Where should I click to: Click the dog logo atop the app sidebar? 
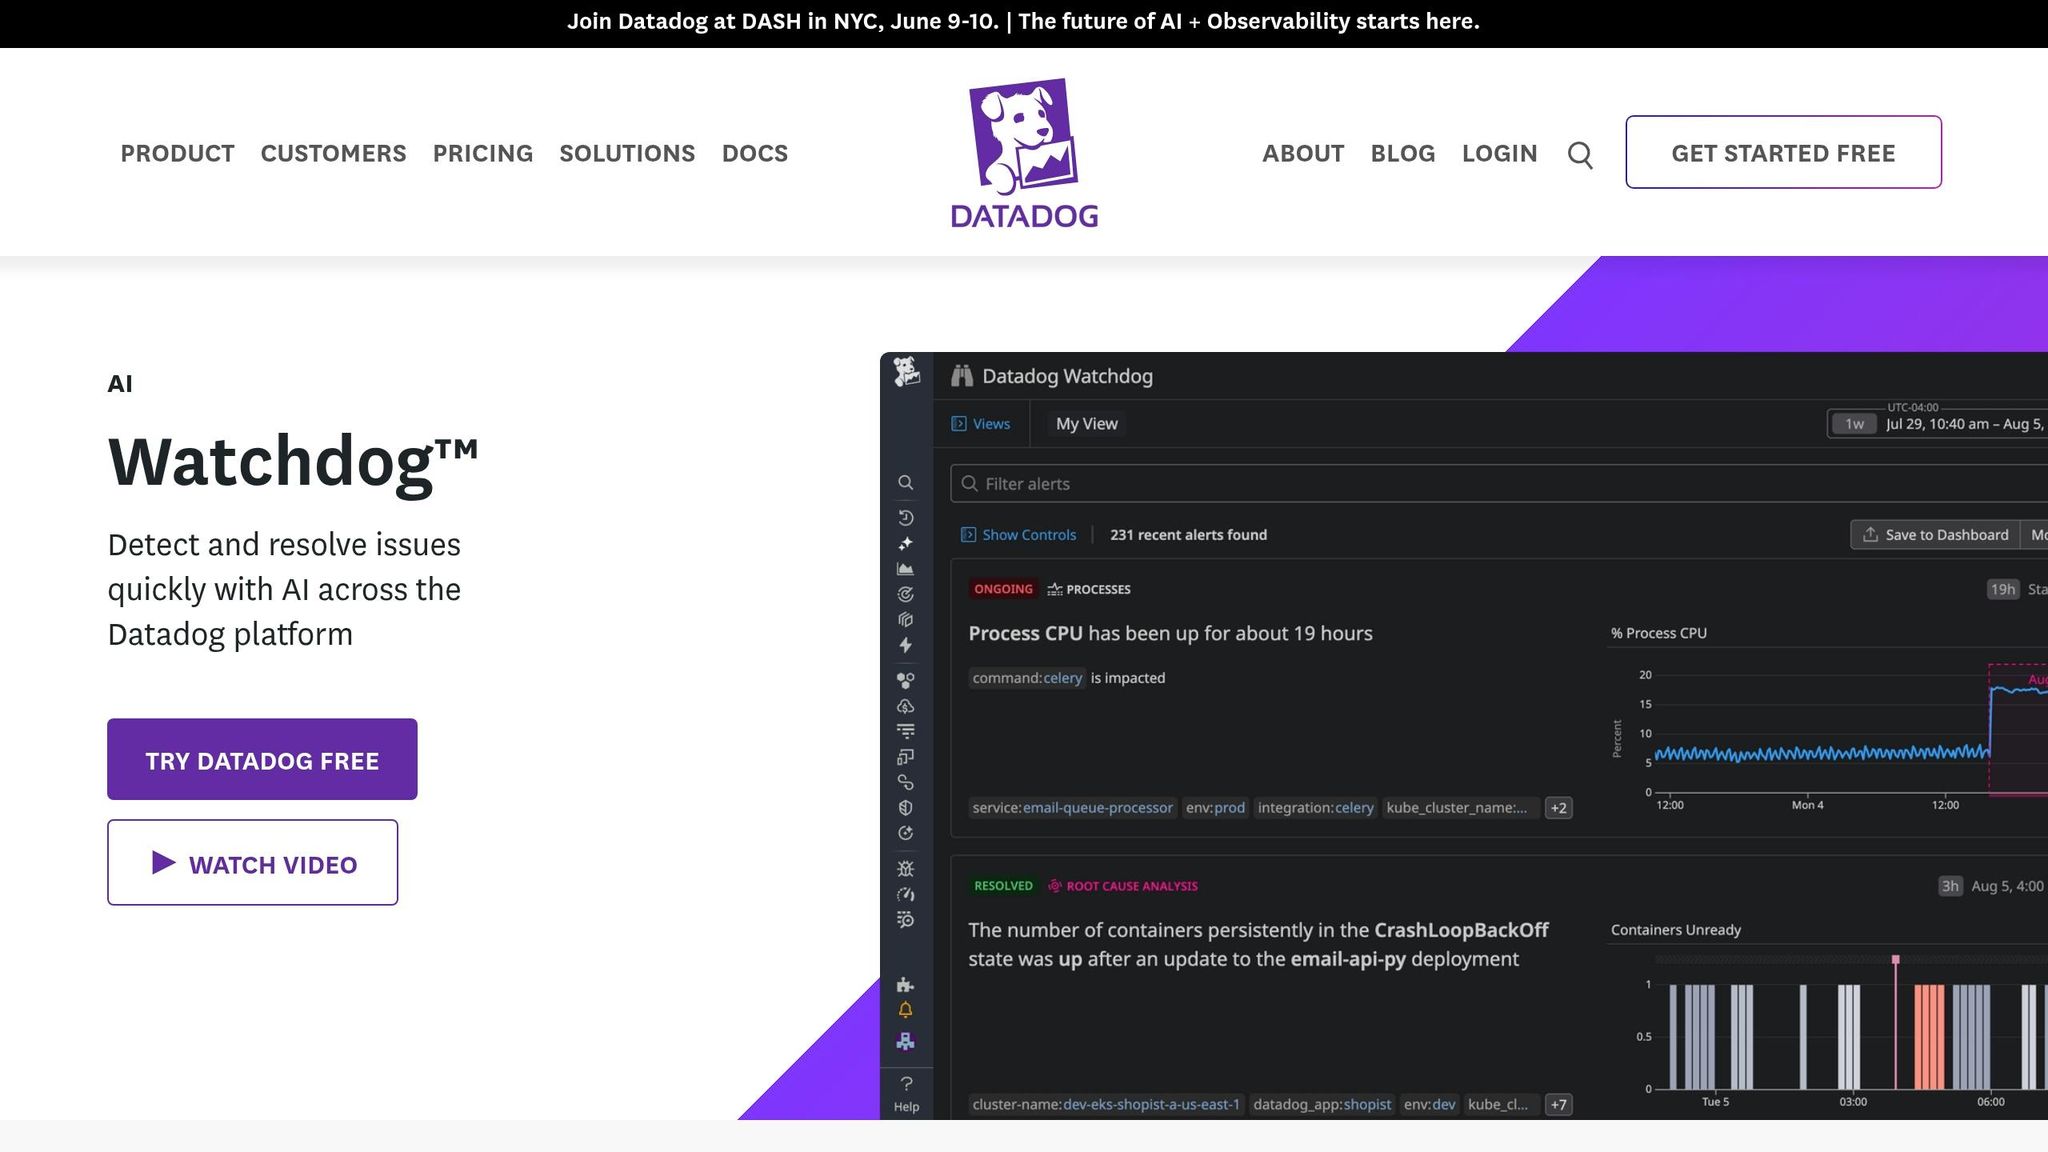(x=906, y=372)
